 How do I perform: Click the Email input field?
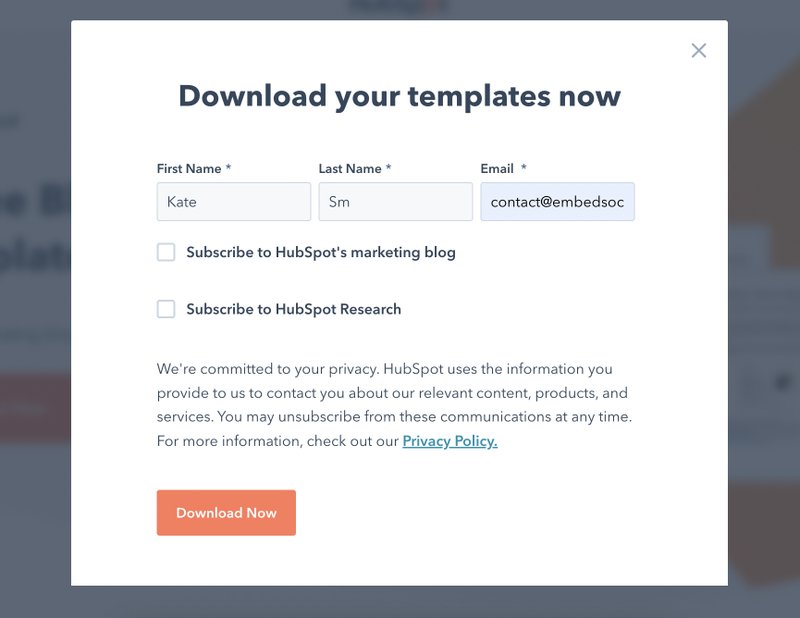click(x=557, y=202)
